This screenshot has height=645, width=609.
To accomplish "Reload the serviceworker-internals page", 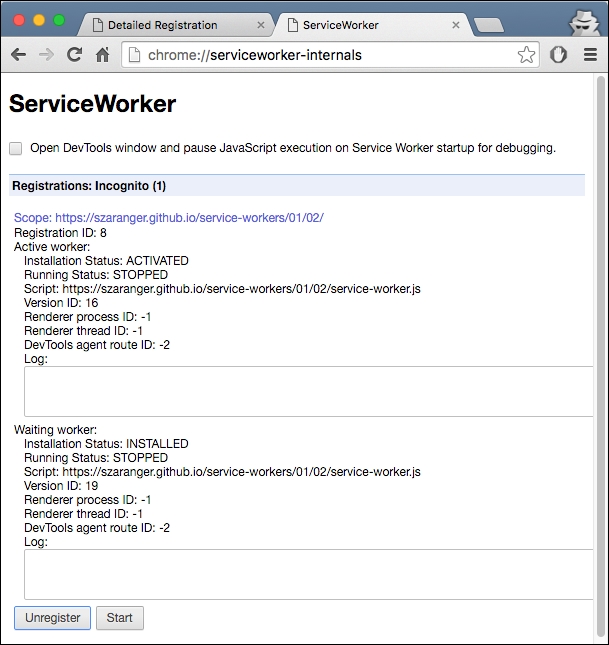I will coord(74,55).
